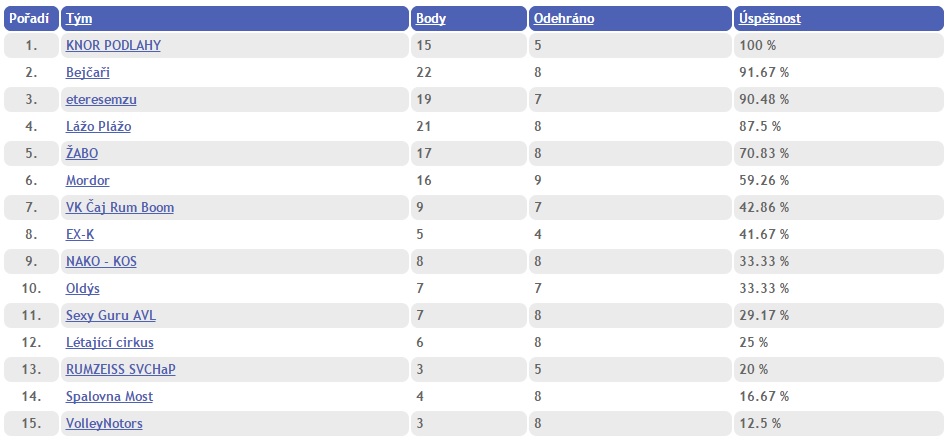Viewport: 946px width, 440px height.
Task: Open NAKO - KOS team link
Action: [101, 261]
